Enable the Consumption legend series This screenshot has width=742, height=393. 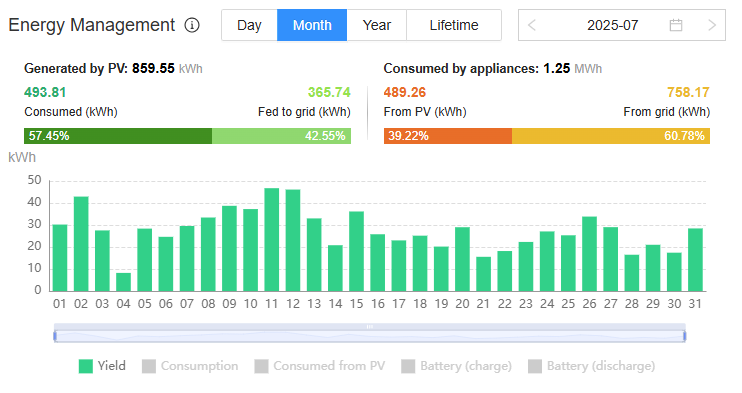pyautogui.click(x=190, y=366)
